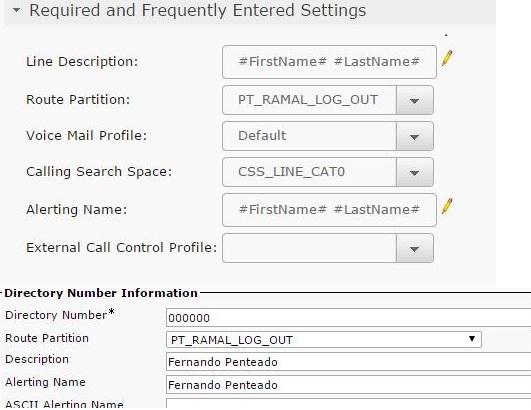531x410 pixels.
Task: Select the Default voice mail profile box
Action: (x=309, y=136)
